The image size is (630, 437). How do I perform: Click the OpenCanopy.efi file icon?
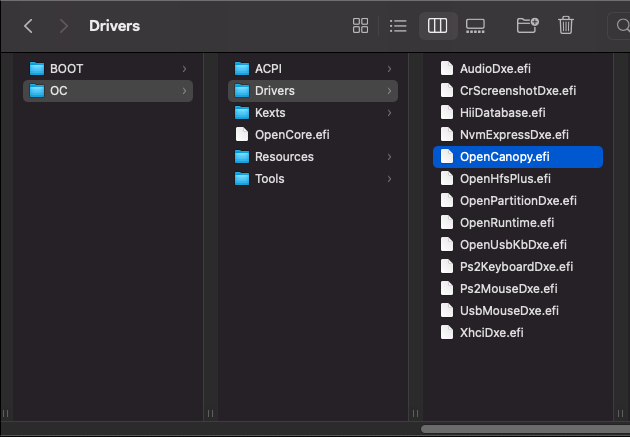pyautogui.click(x=447, y=157)
